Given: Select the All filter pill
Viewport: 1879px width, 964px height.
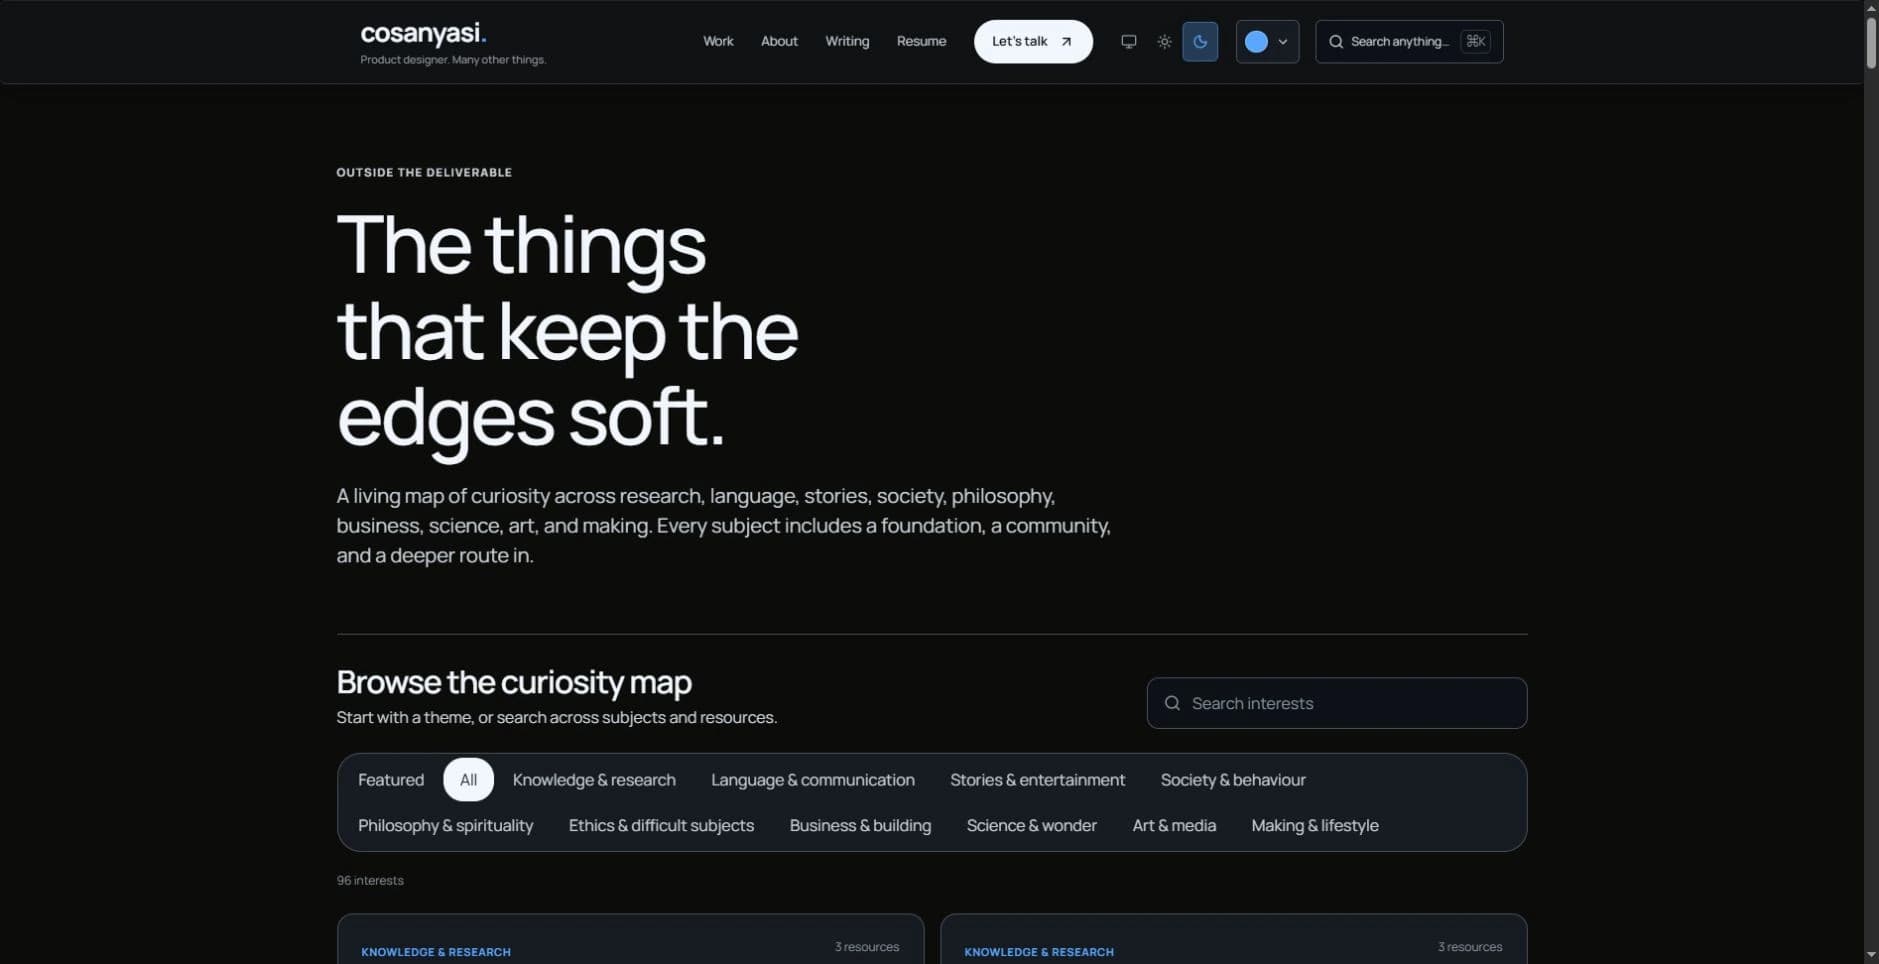Looking at the screenshot, I should [468, 780].
